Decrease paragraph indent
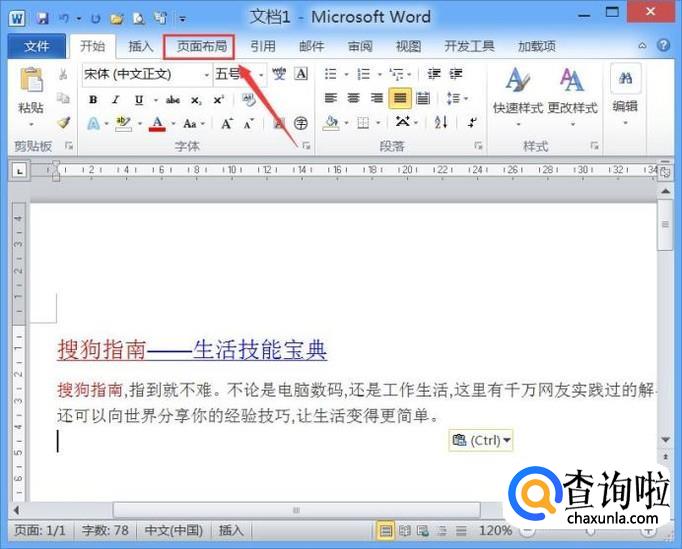The height and width of the screenshot is (549, 682). pyautogui.click(x=434, y=74)
